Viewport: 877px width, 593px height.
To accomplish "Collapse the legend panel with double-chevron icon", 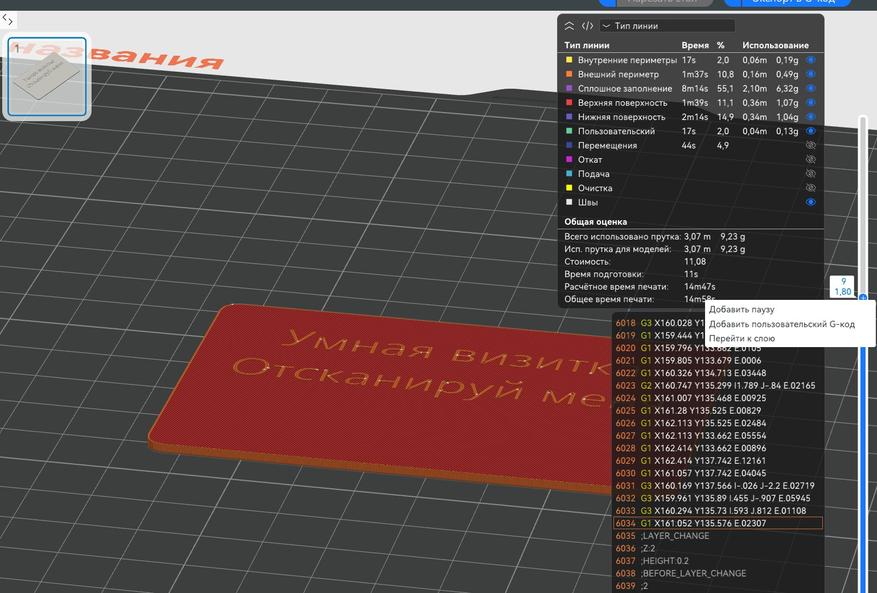I will point(570,26).
